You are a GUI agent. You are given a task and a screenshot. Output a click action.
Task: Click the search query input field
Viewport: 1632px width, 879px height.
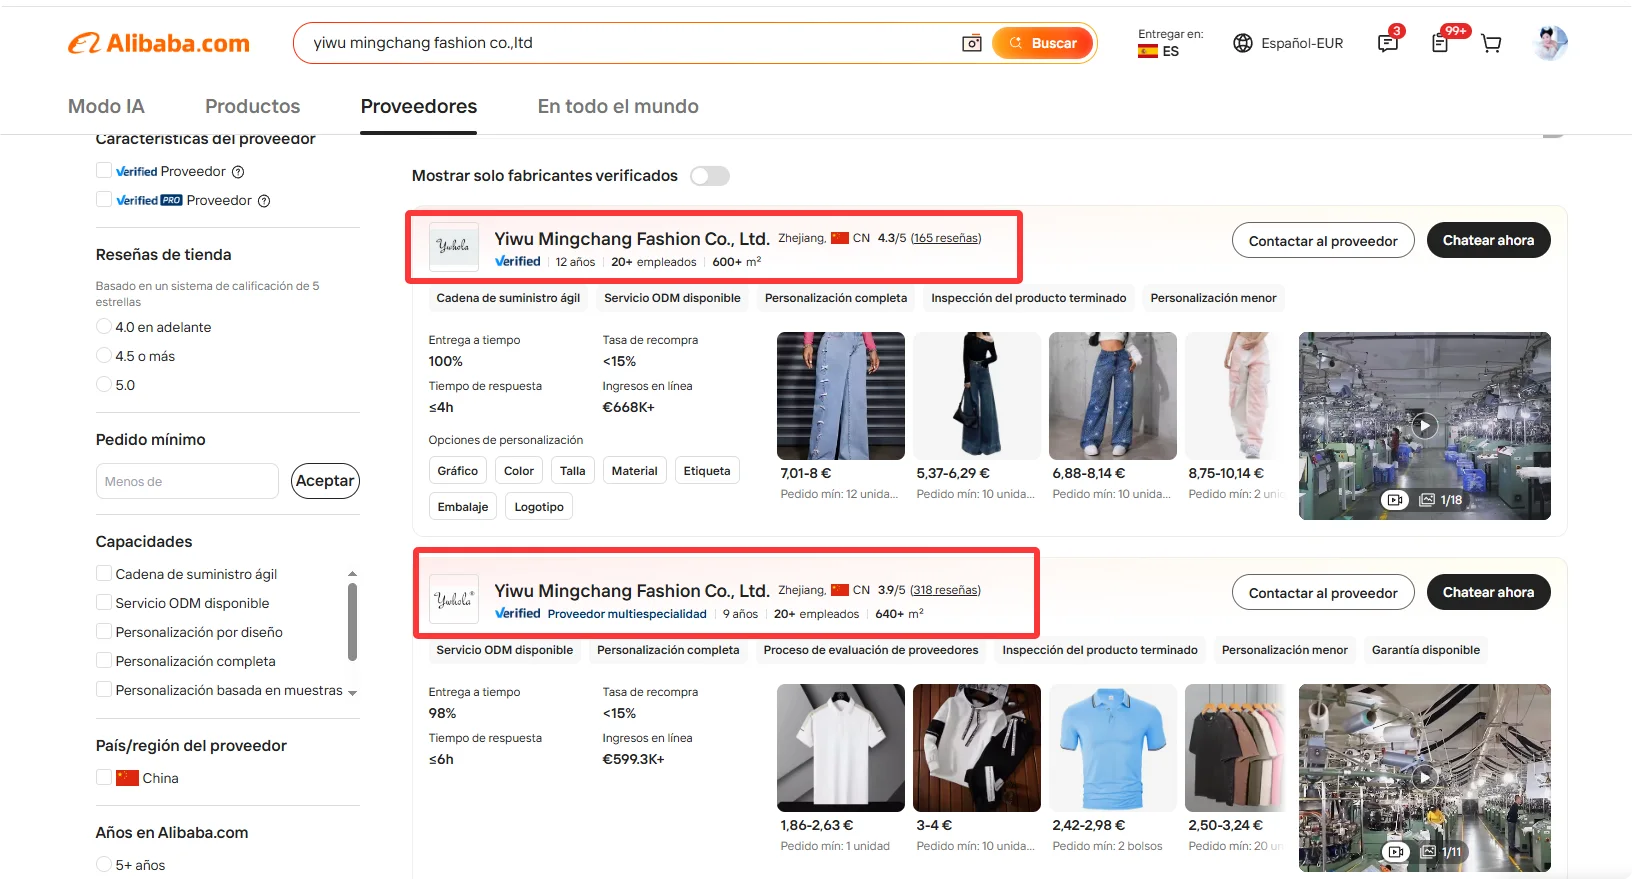pos(630,43)
